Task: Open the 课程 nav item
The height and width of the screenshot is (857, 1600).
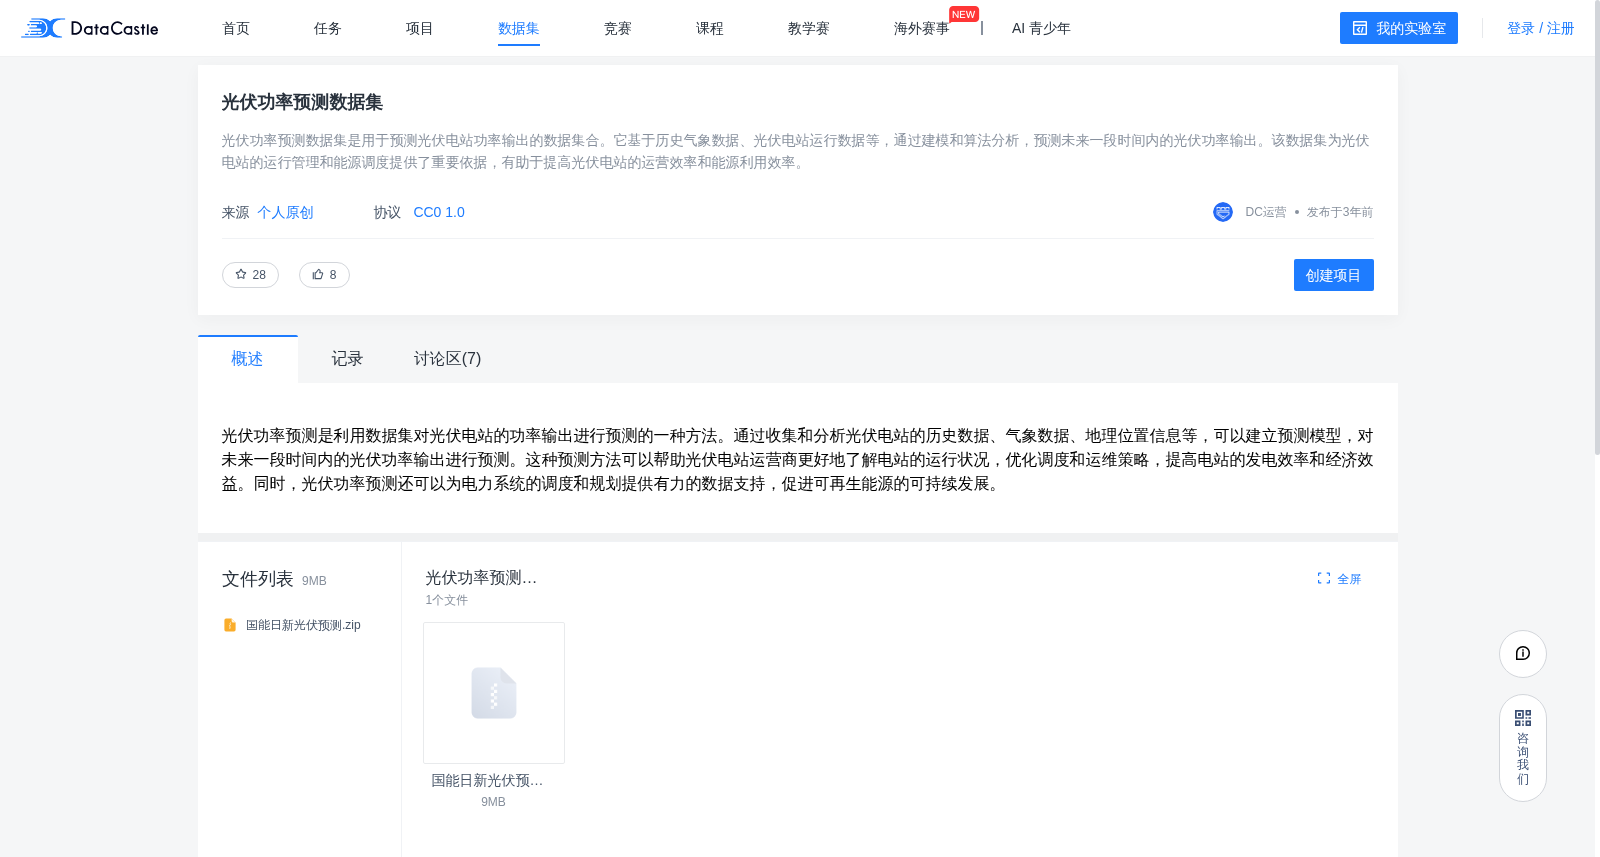Action: pos(710,29)
